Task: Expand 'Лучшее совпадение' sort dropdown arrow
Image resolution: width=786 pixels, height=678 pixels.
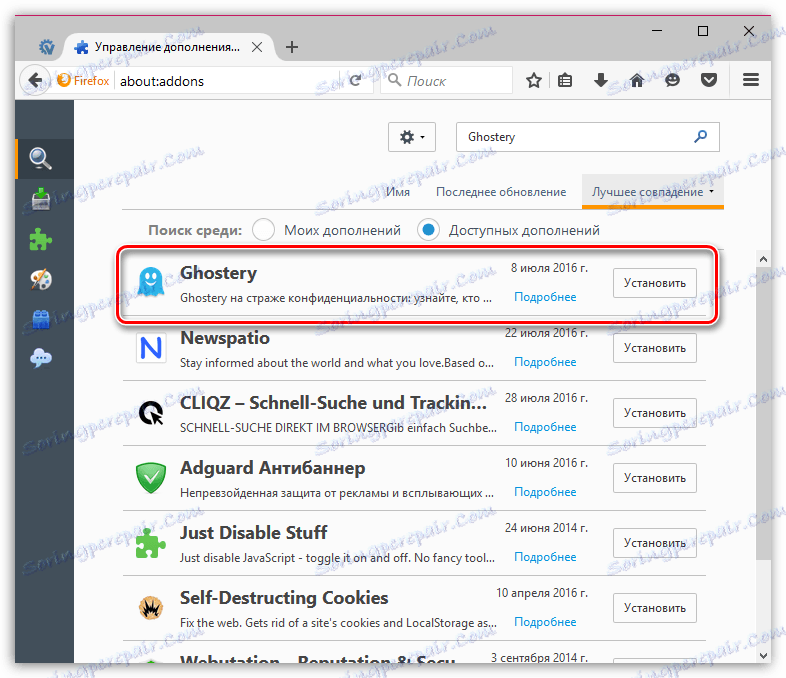Action: (x=711, y=191)
